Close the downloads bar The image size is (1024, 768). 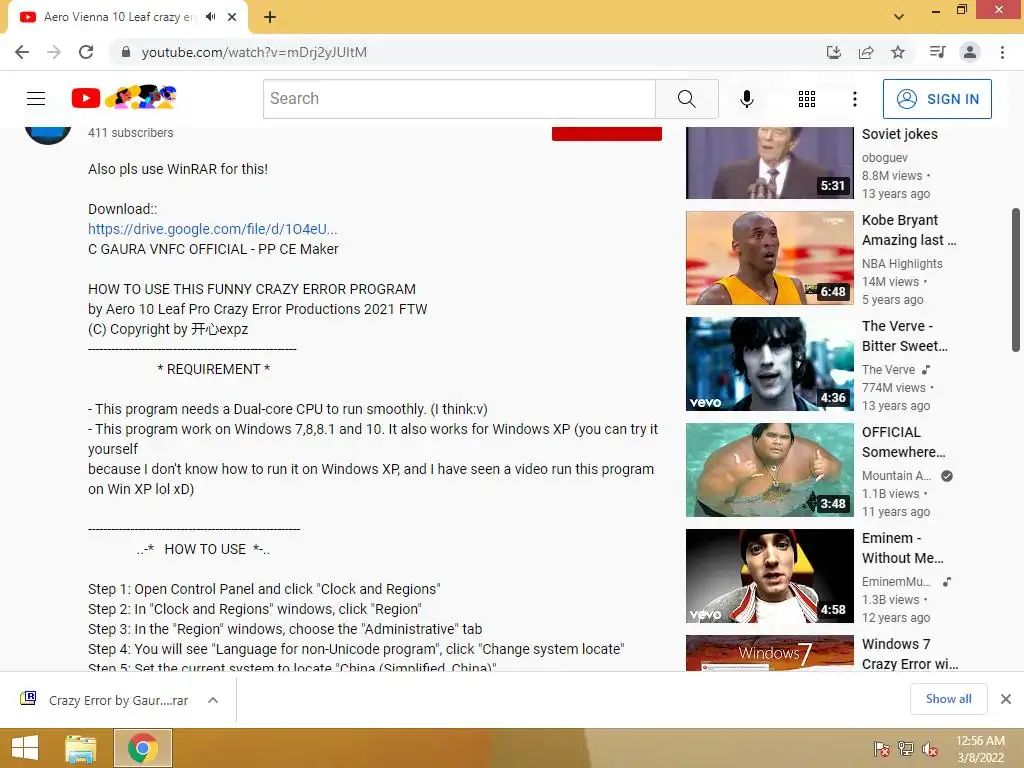[1006, 699]
